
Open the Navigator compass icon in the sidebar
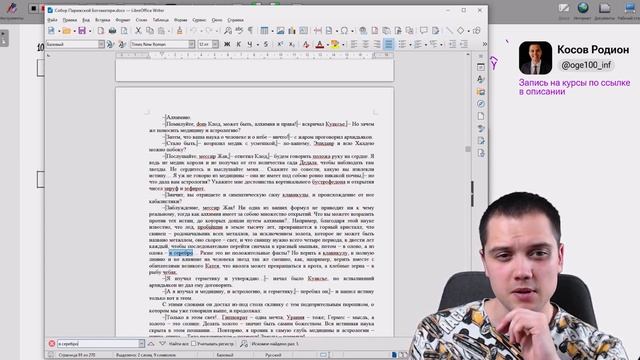coord(481,104)
